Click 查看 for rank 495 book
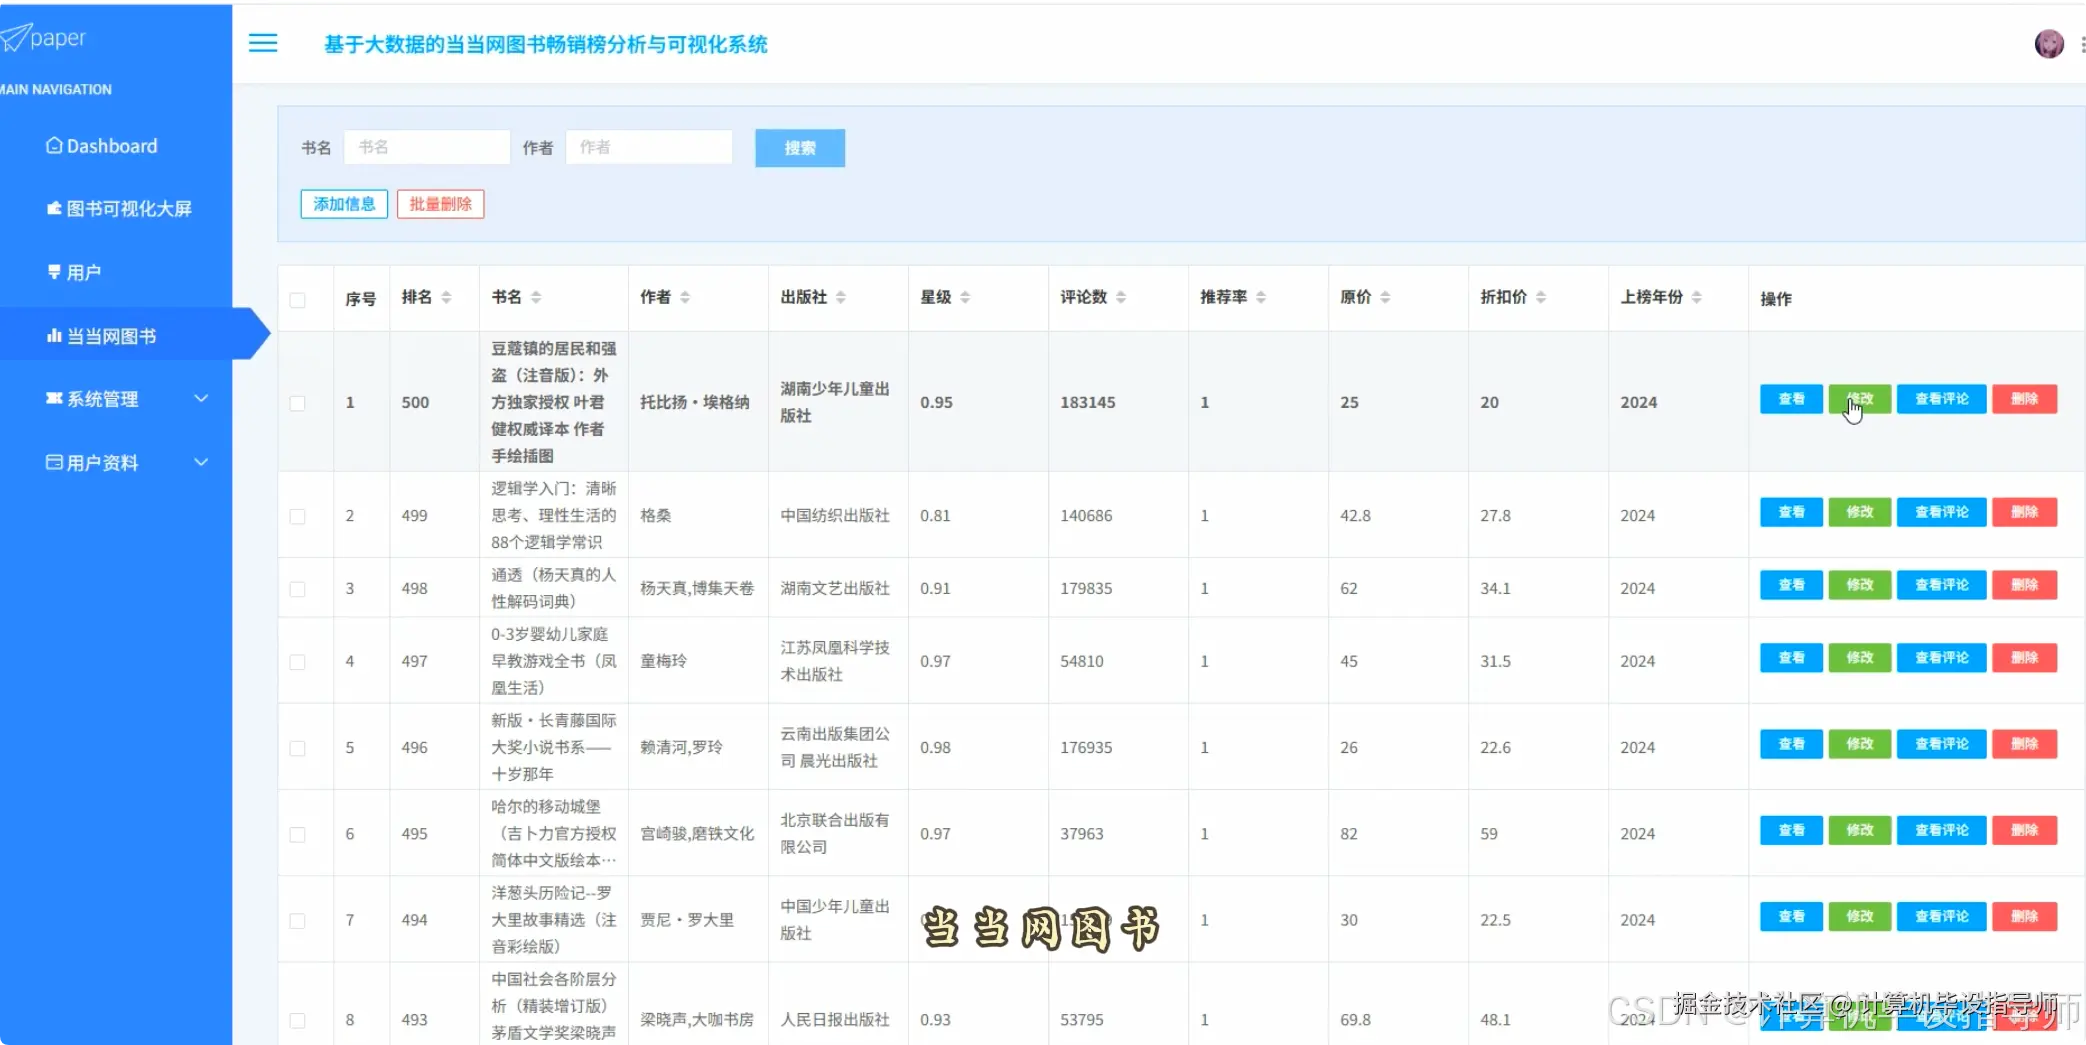The height and width of the screenshot is (1045, 2086). pos(1791,830)
